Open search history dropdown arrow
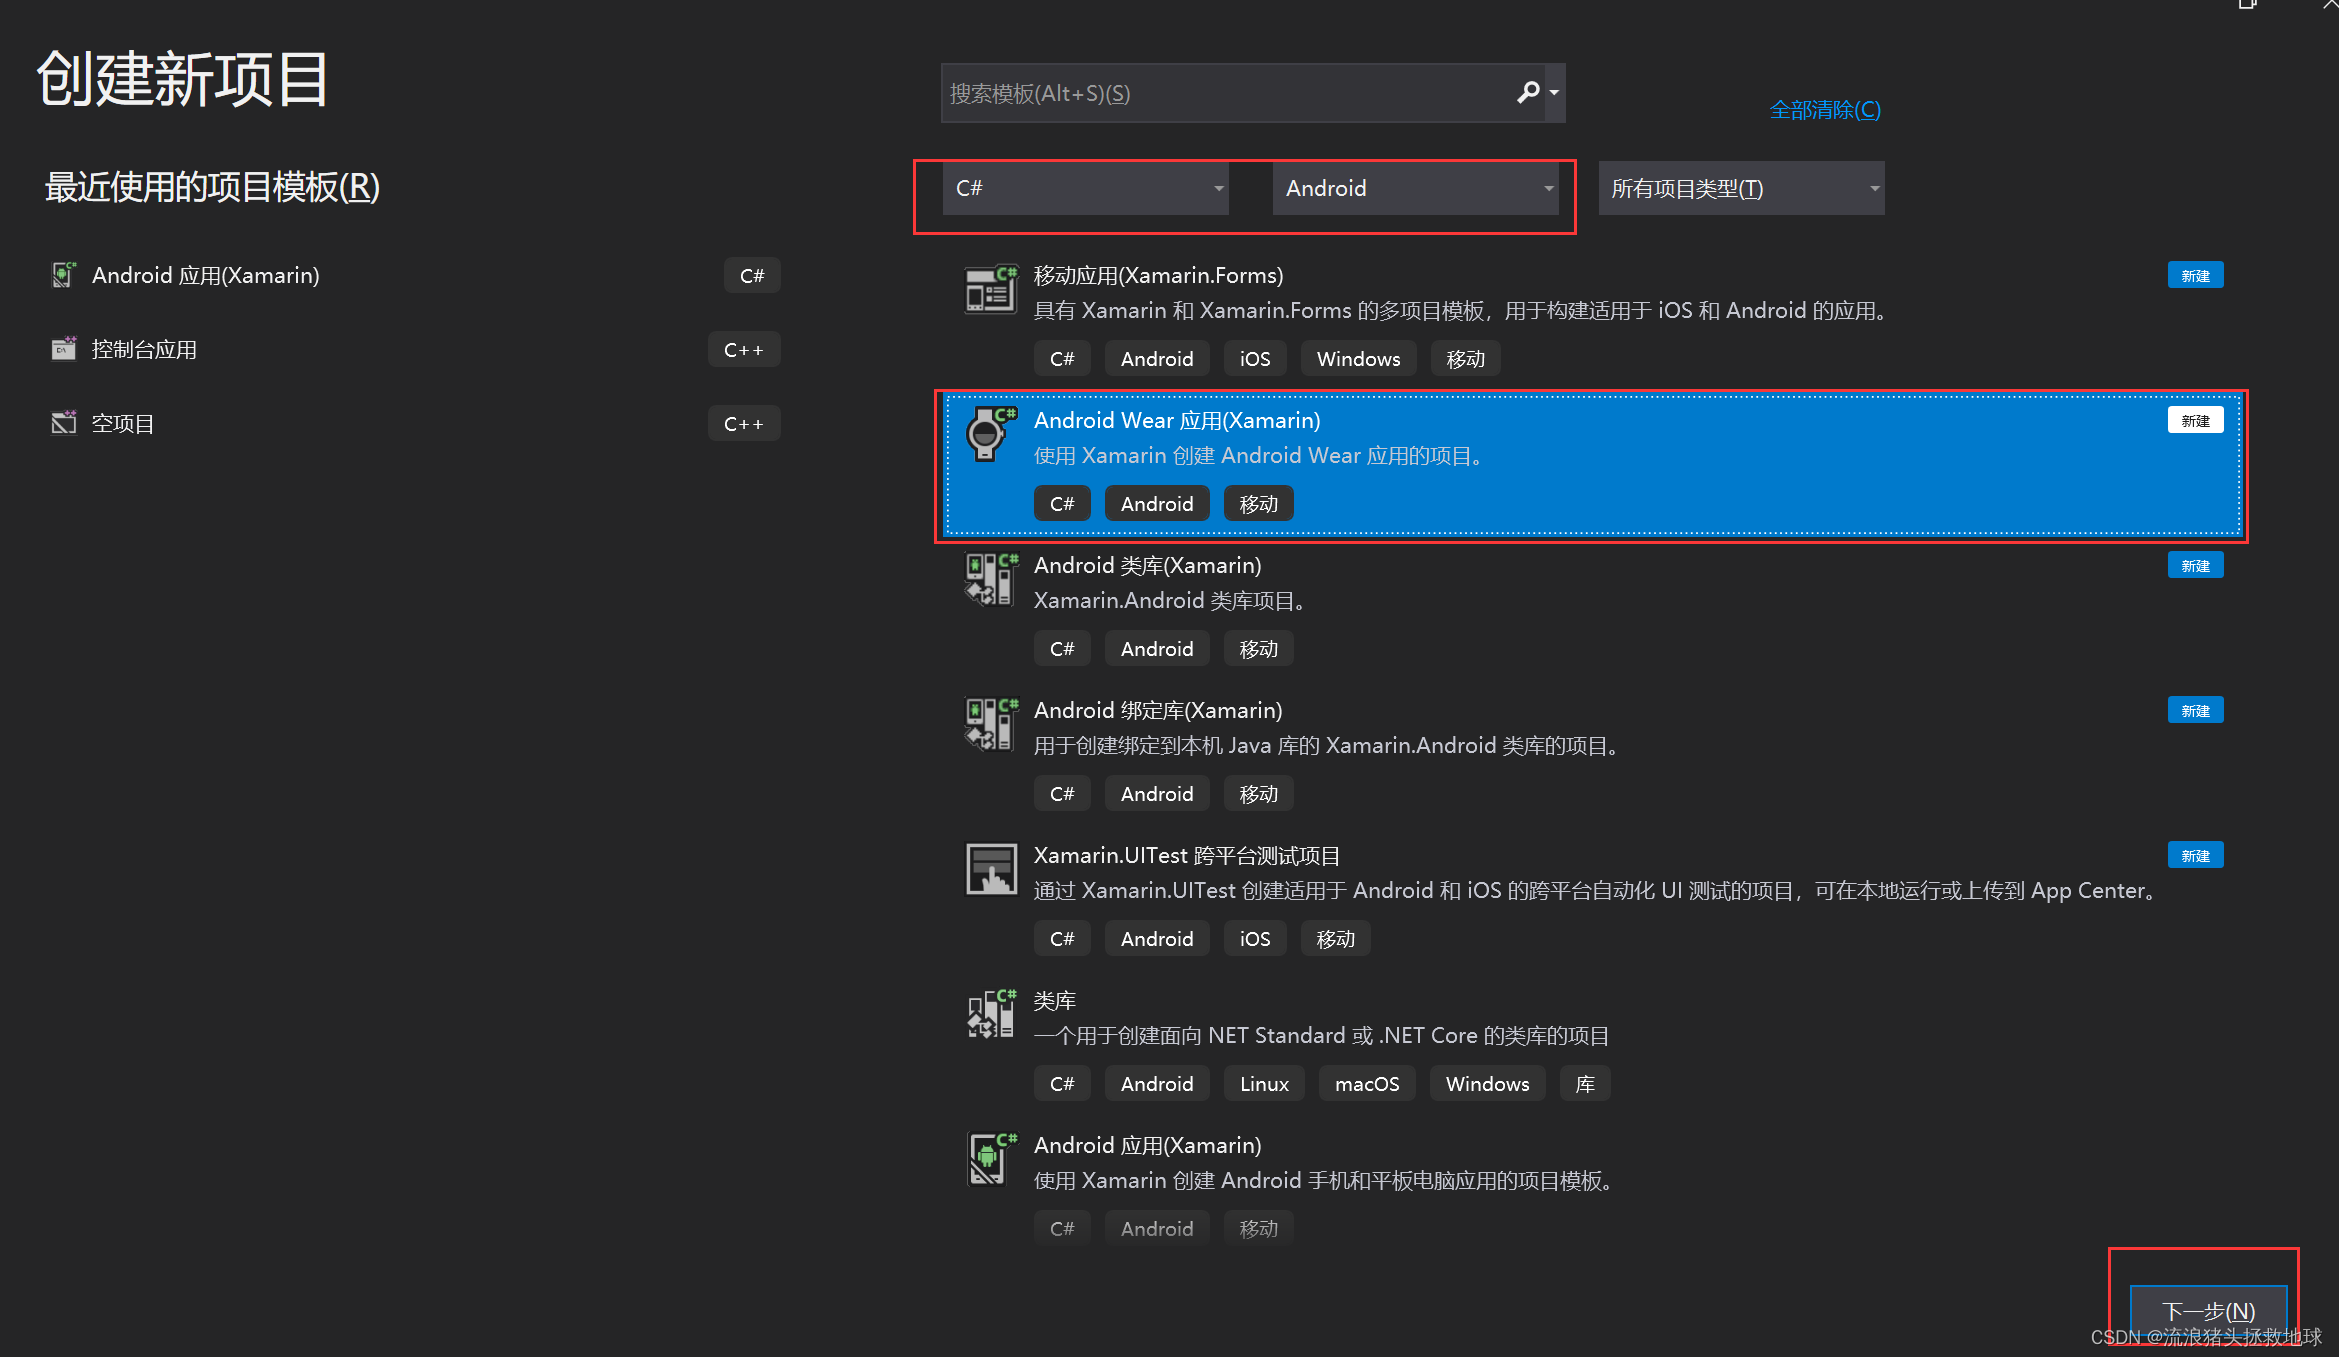Viewport: 2339px width, 1357px height. 1554,93
